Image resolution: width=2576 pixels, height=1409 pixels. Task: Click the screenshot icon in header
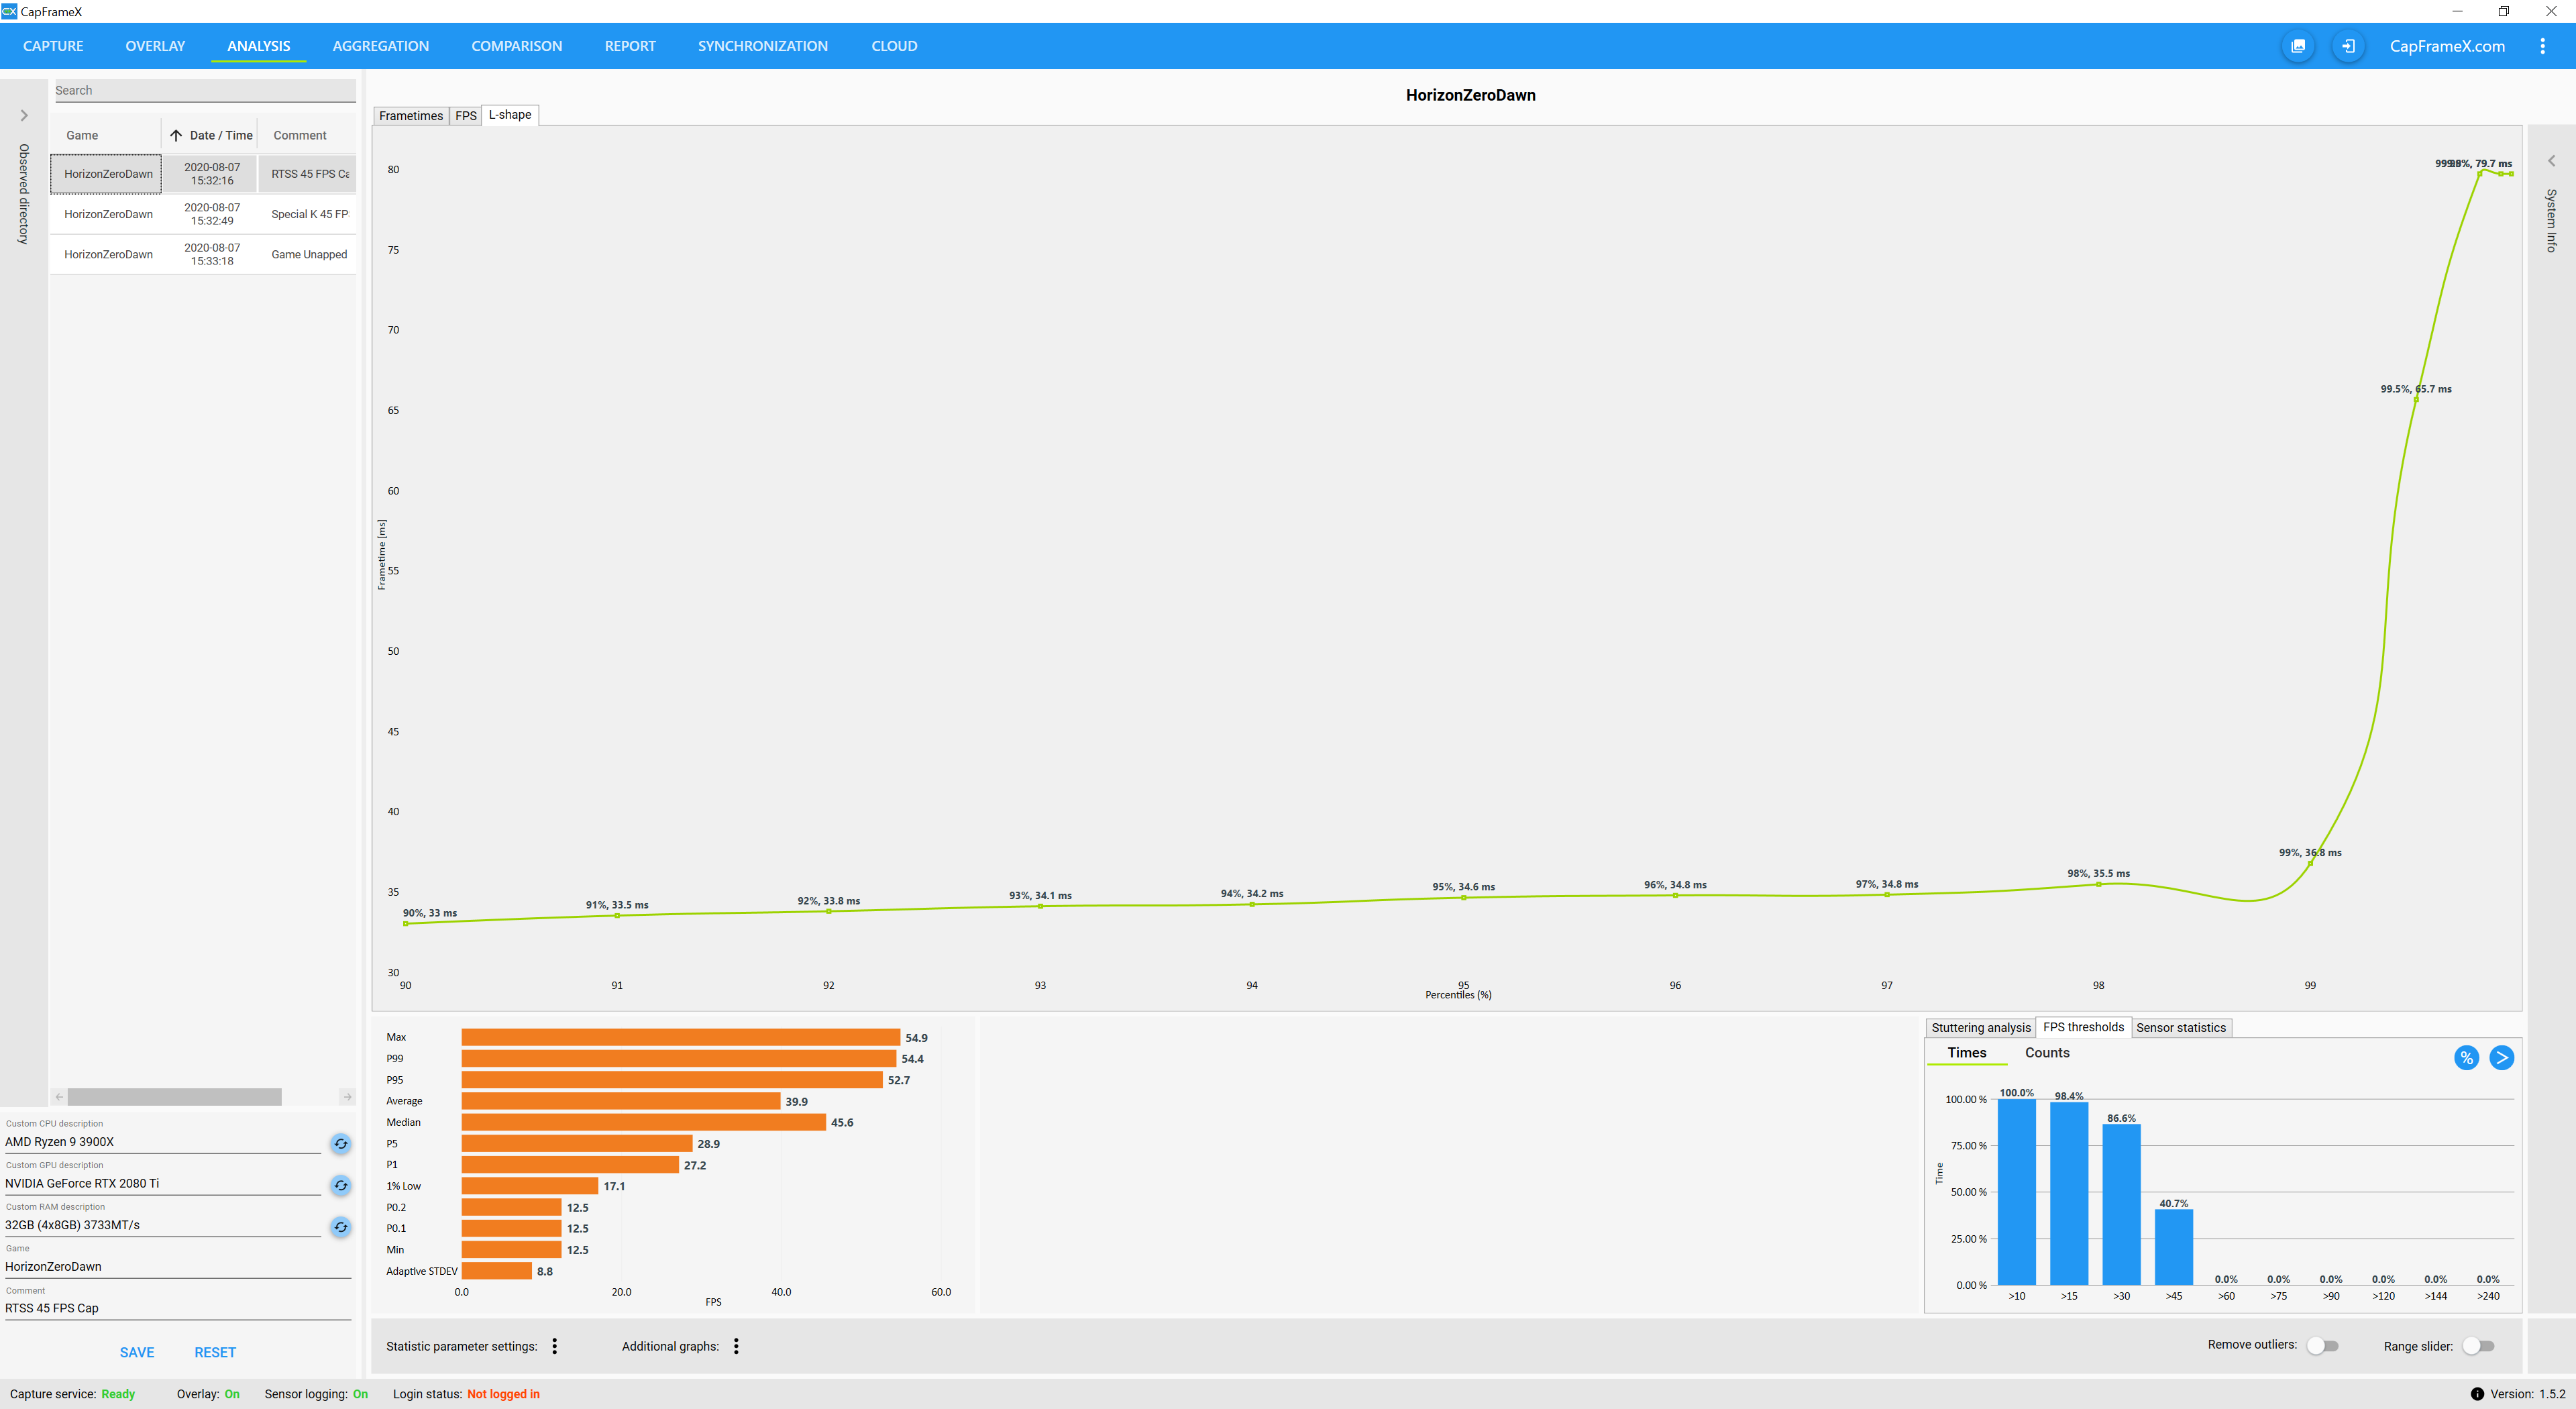tap(2297, 46)
